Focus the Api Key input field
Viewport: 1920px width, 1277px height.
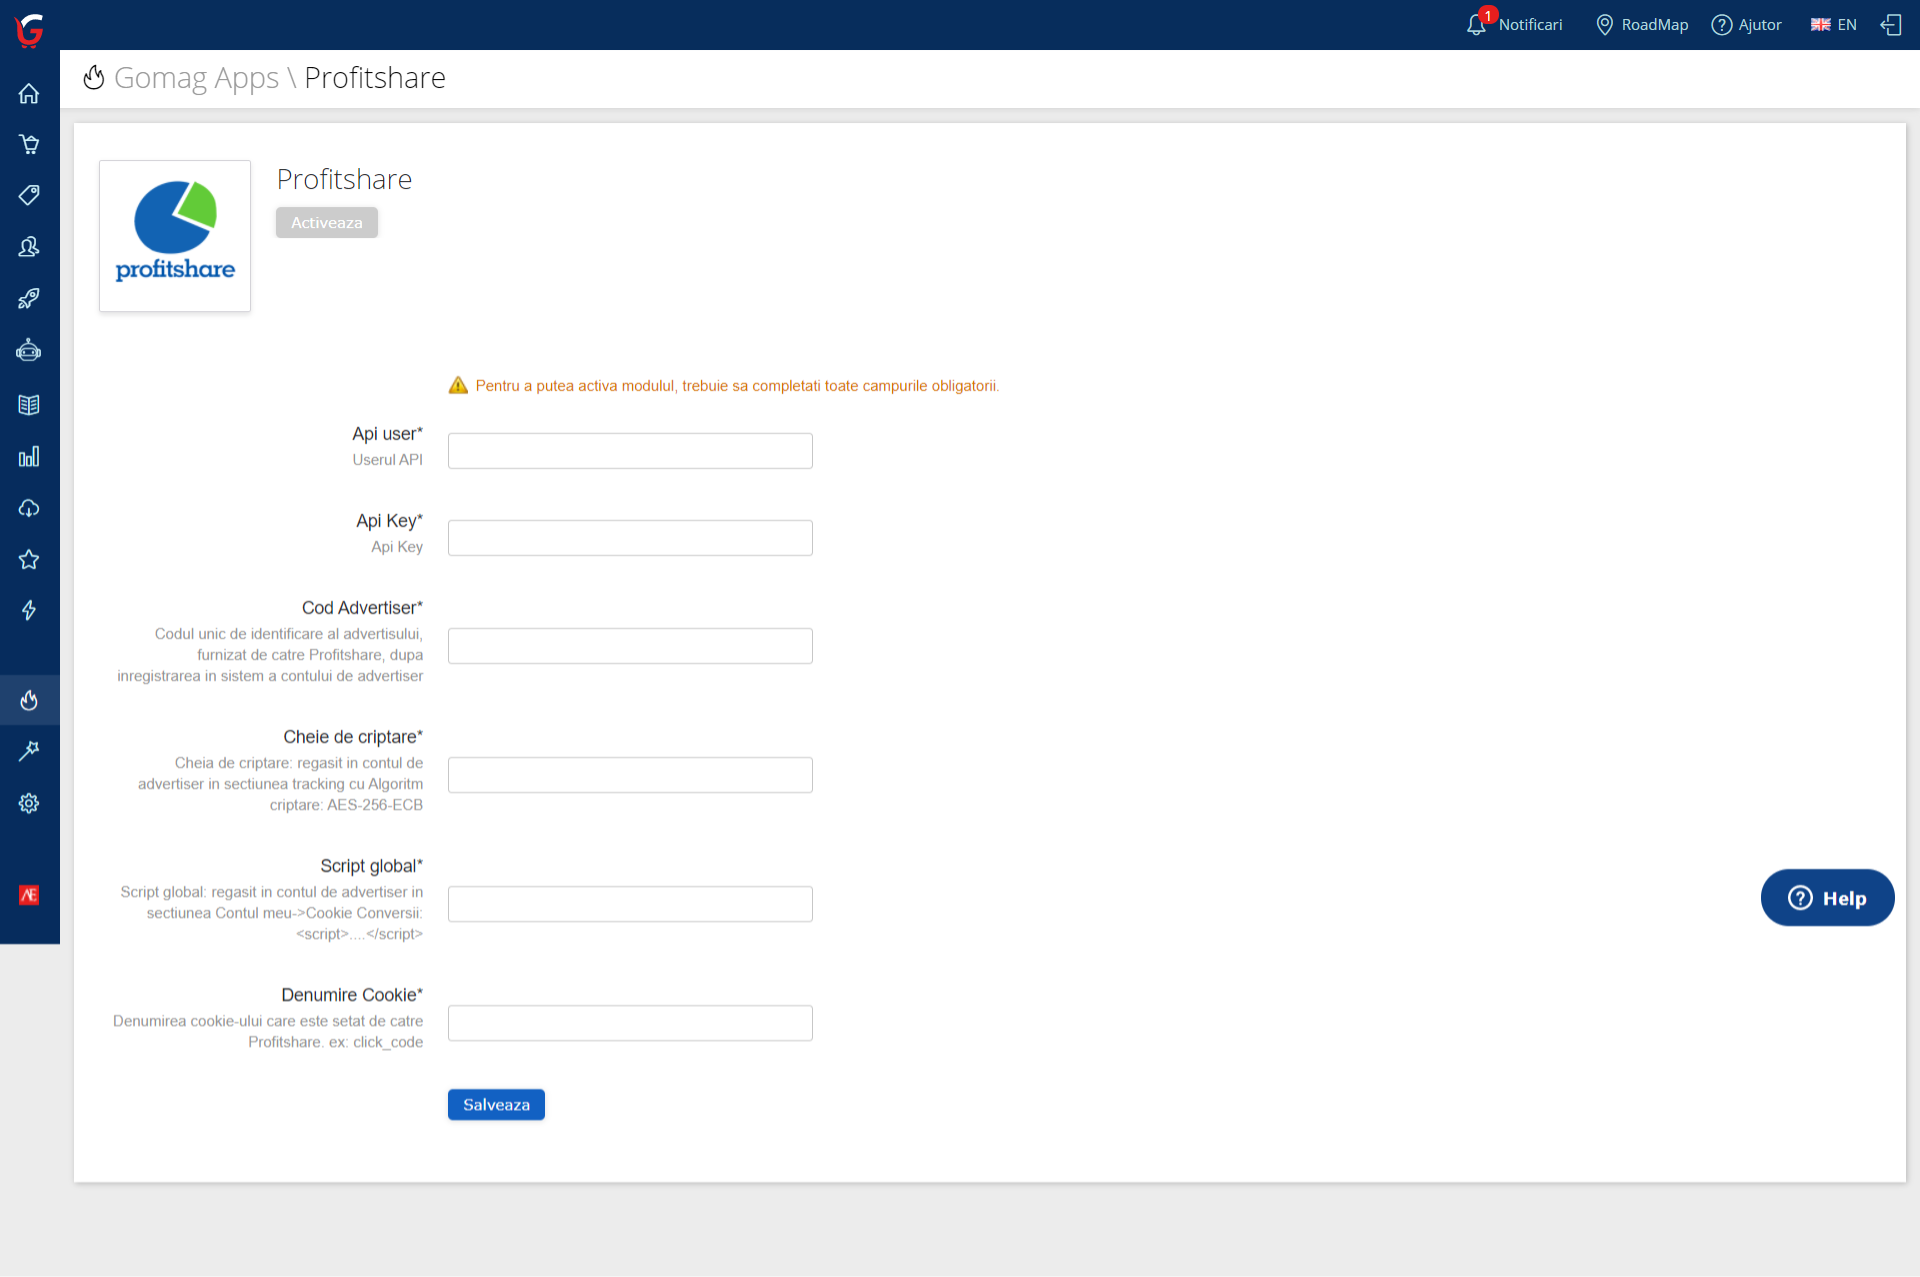click(630, 538)
